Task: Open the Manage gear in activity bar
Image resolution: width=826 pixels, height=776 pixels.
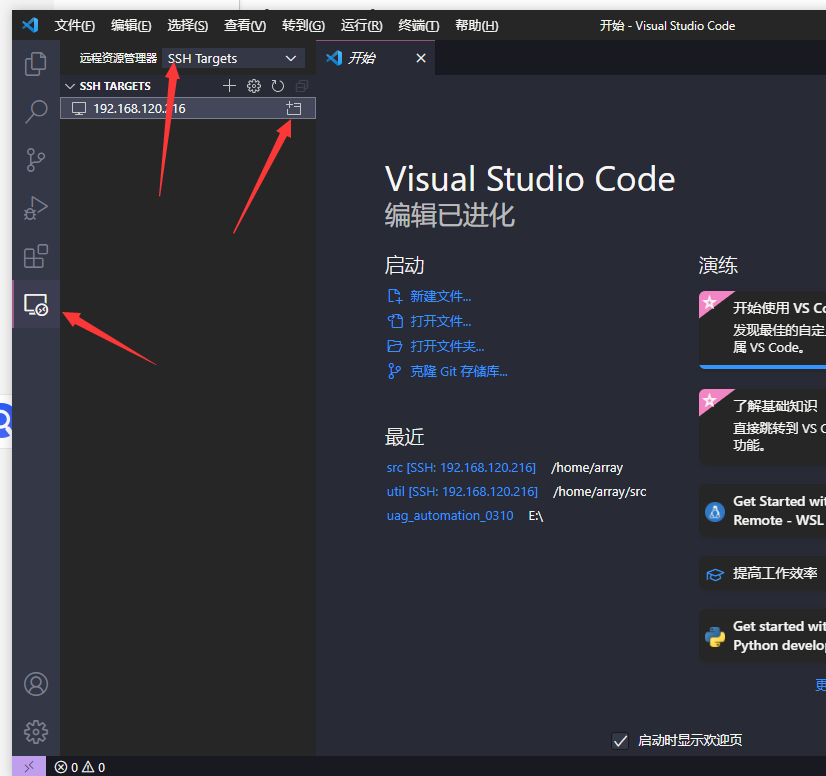Action: pos(36,732)
